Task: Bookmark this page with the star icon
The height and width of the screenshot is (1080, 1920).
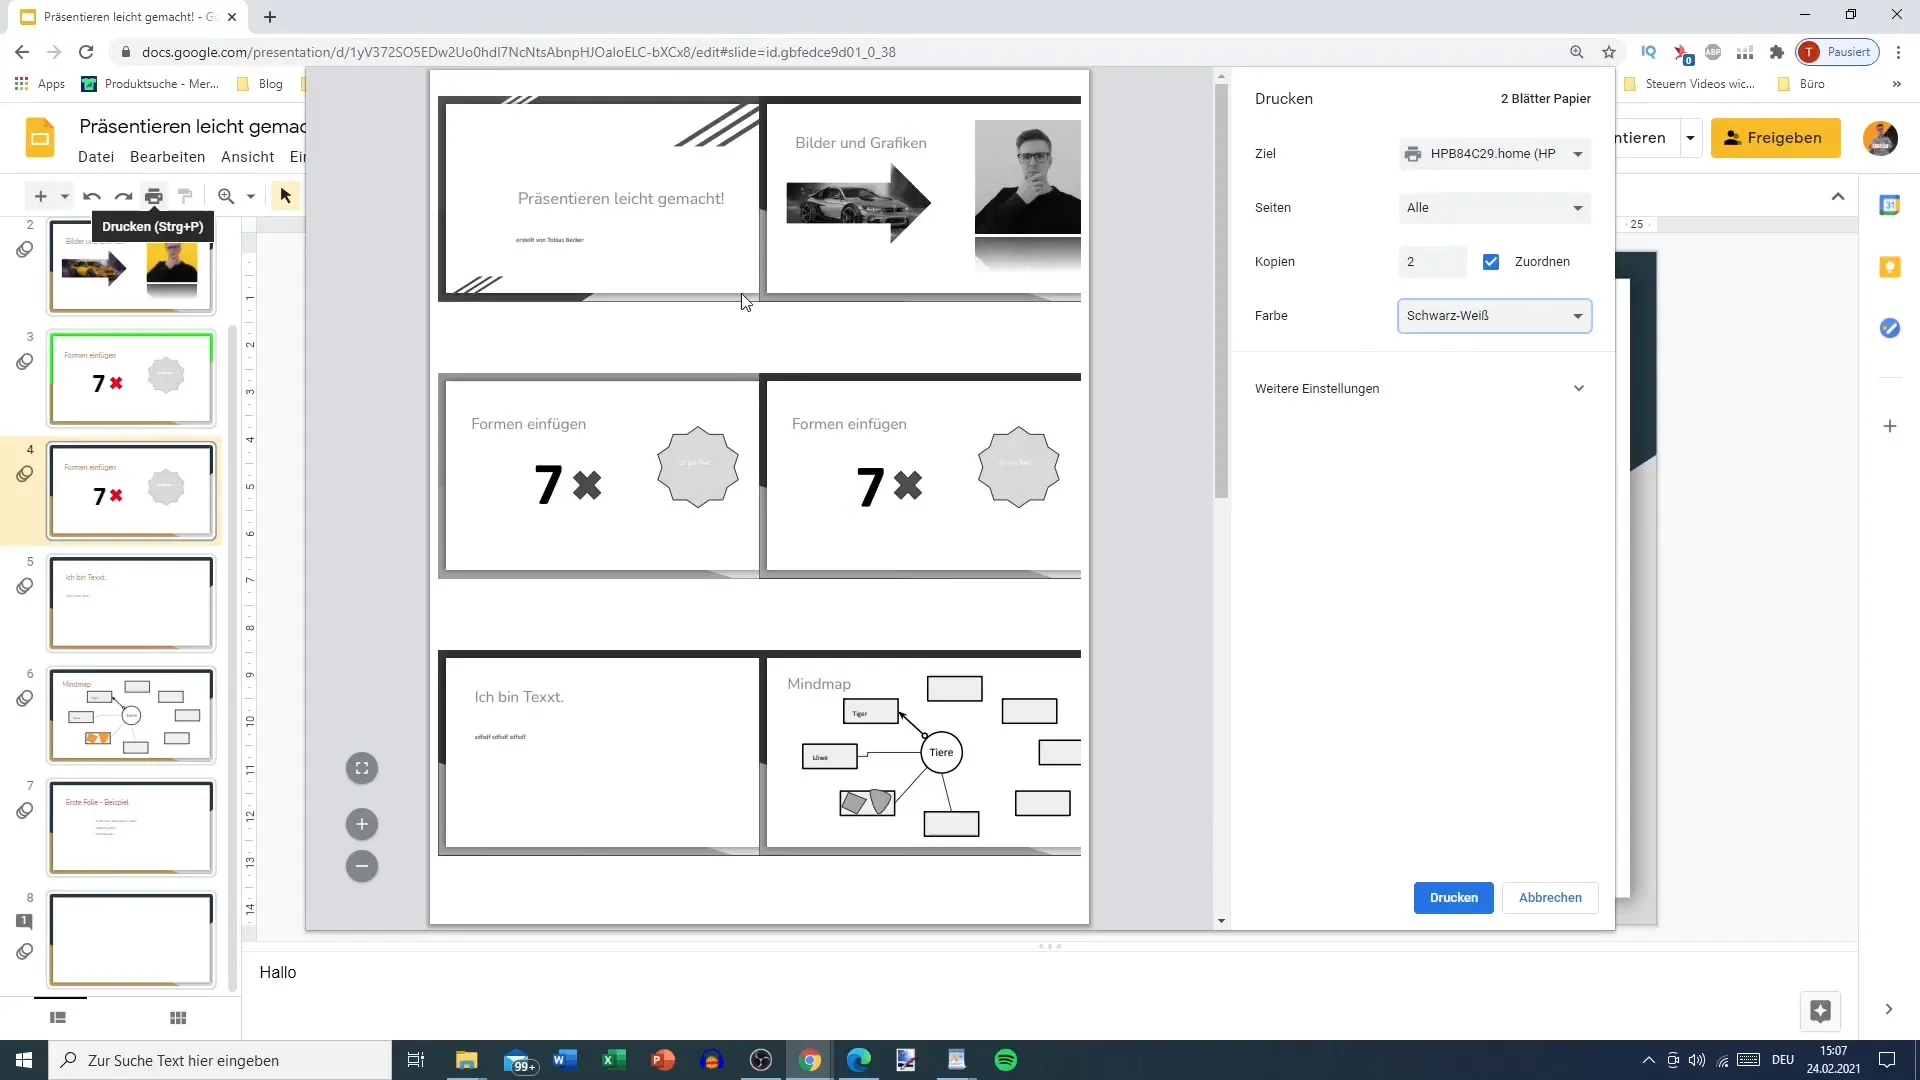Action: pos(1608,52)
